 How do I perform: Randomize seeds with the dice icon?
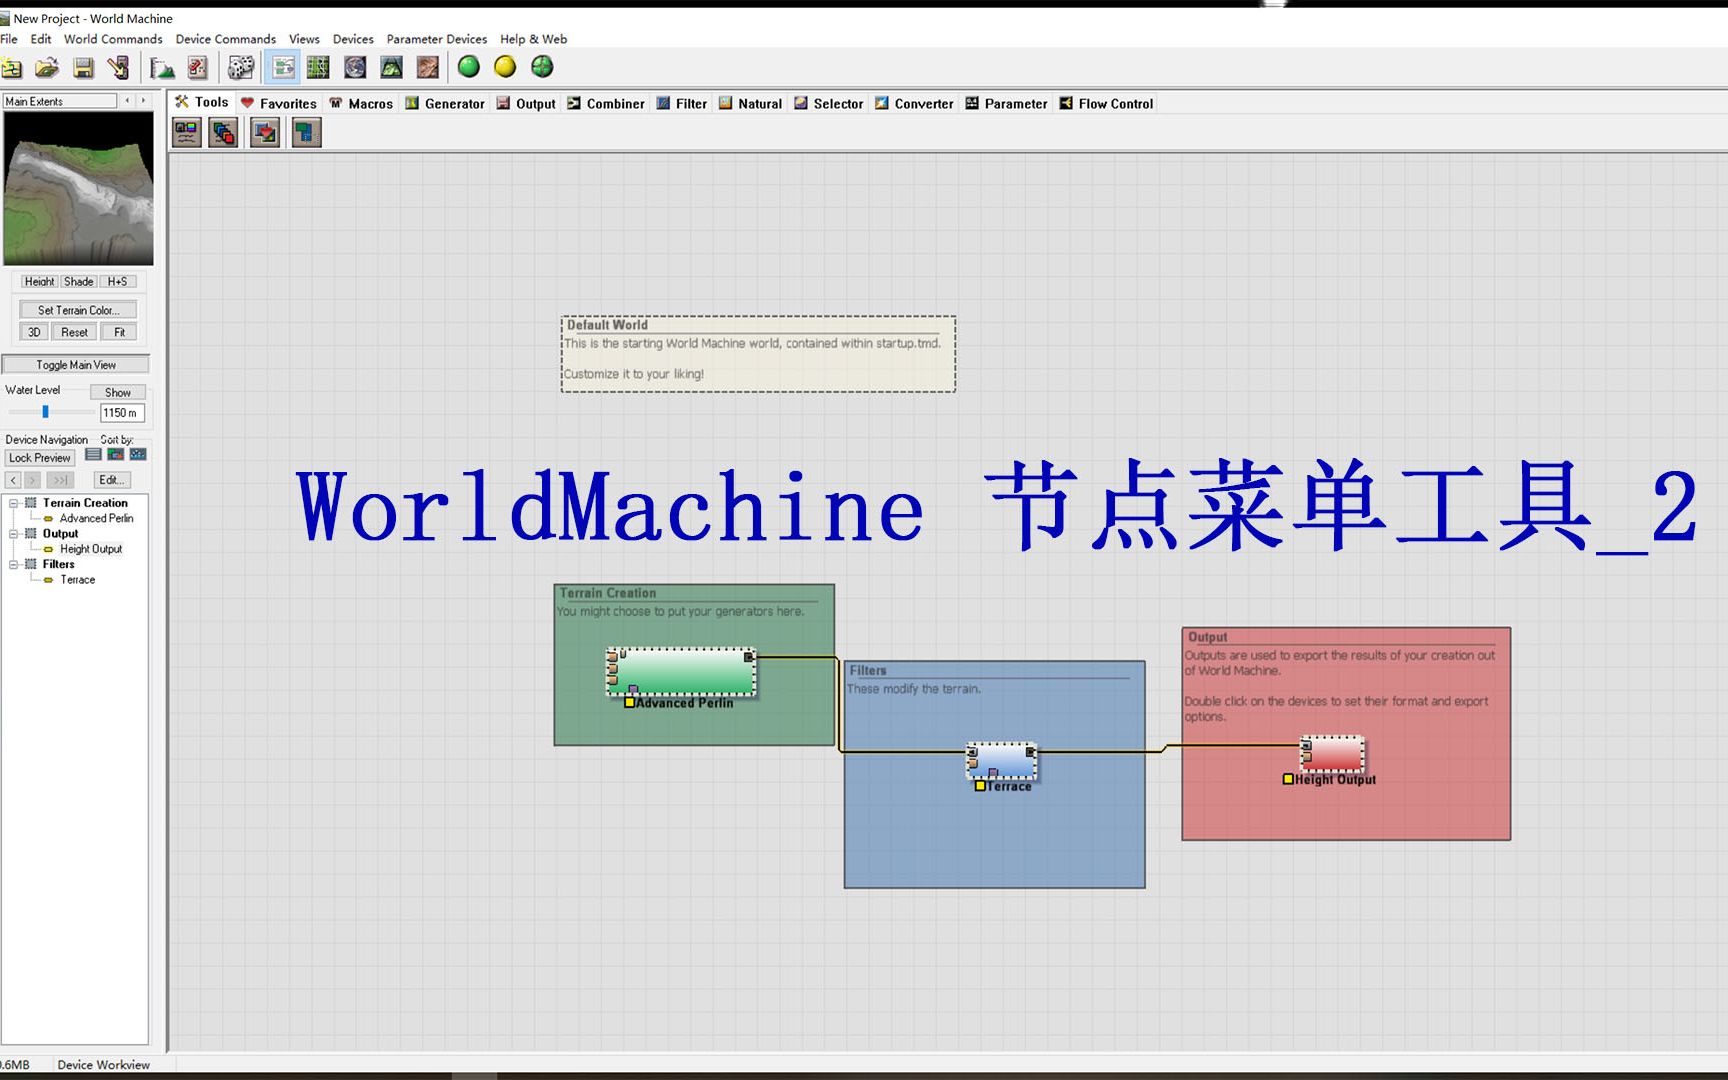tap(241, 68)
